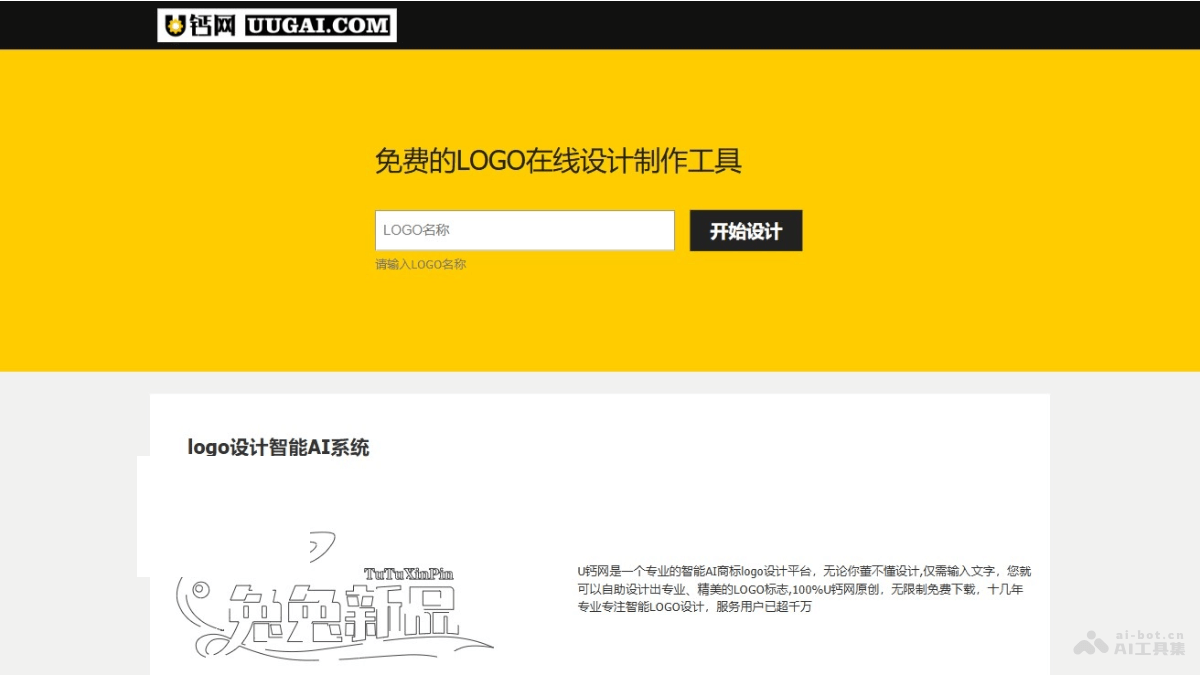The image size is (1200, 675).
Task: Click the U钙网 description paragraph
Action: (x=803, y=590)
